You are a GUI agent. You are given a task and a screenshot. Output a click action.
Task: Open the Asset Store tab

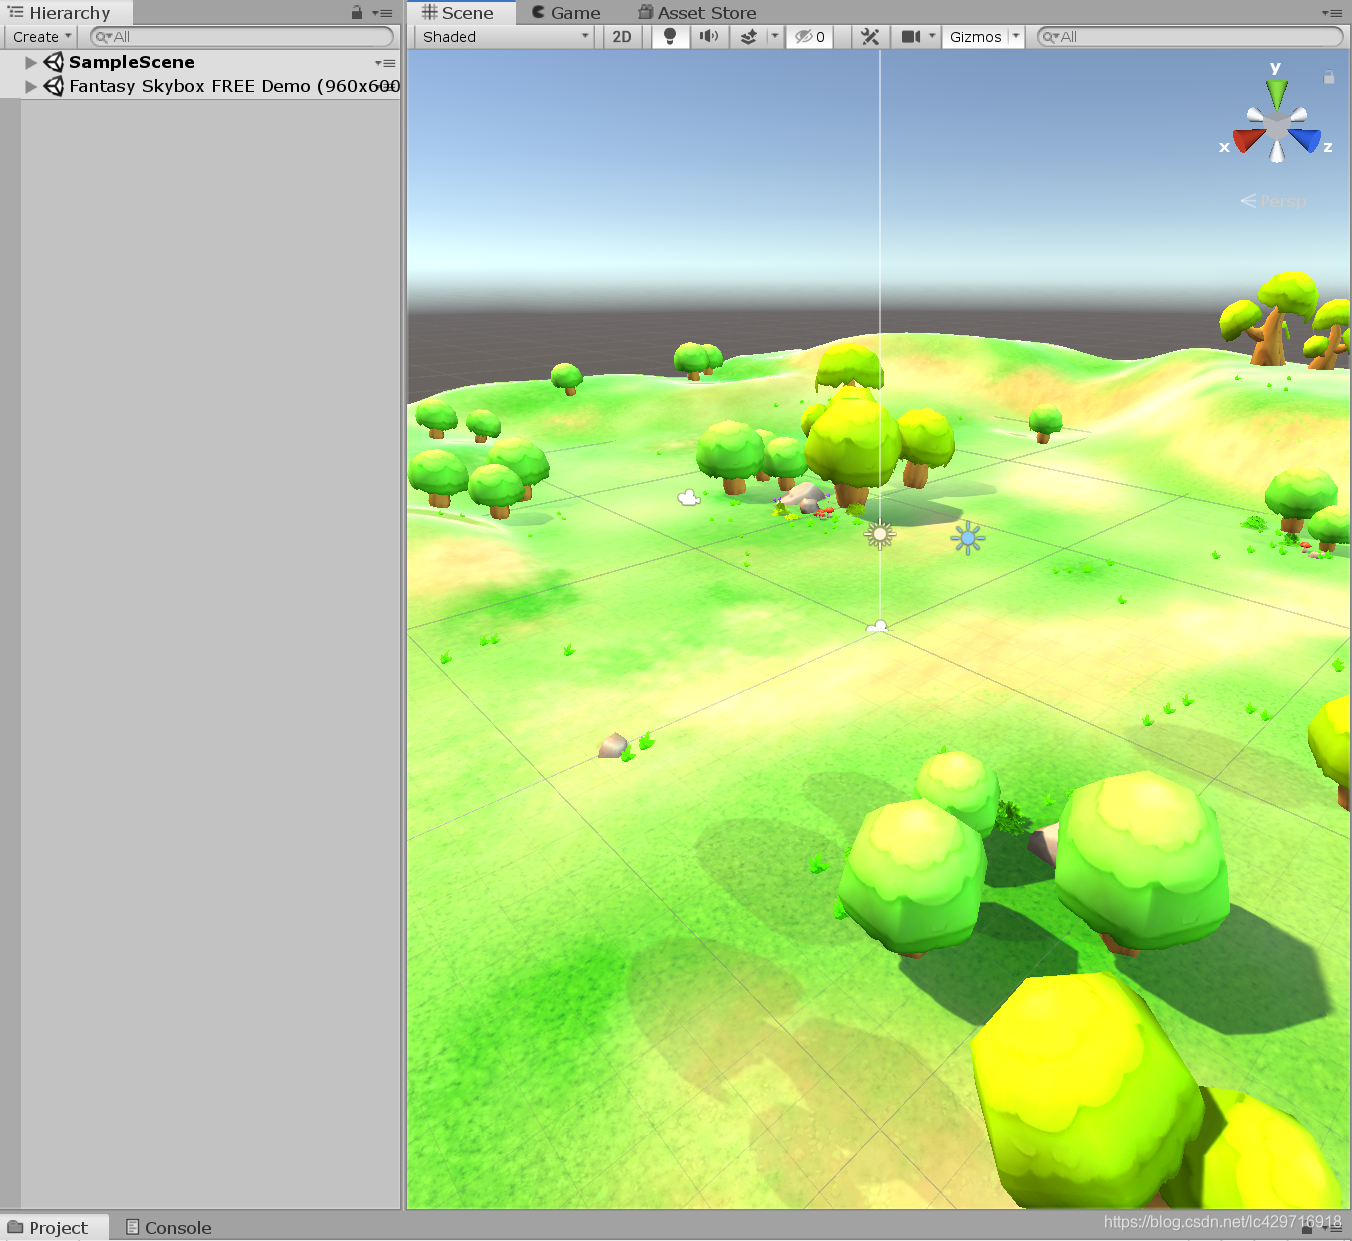(697, 13)
